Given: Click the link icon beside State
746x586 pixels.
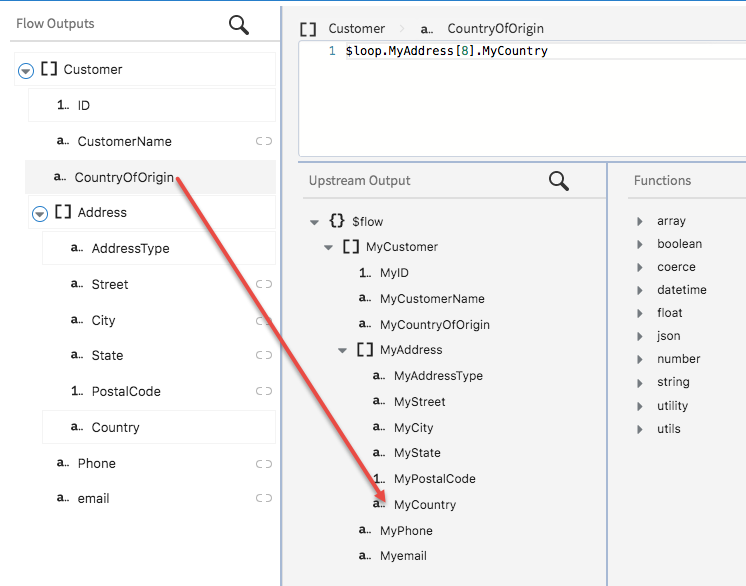Looking at the screenshot, I should [x=264, y=355].
